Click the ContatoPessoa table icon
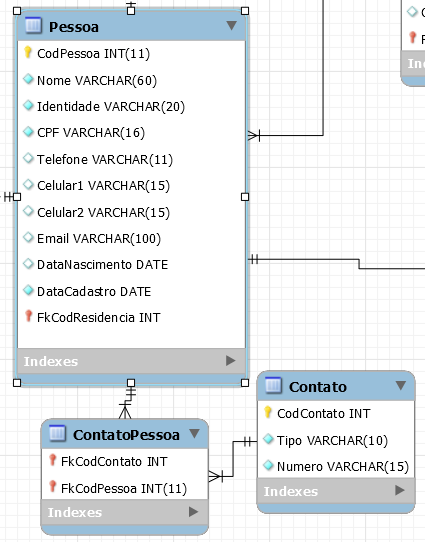Screen dimensions: 425x542 click(57, 433)
